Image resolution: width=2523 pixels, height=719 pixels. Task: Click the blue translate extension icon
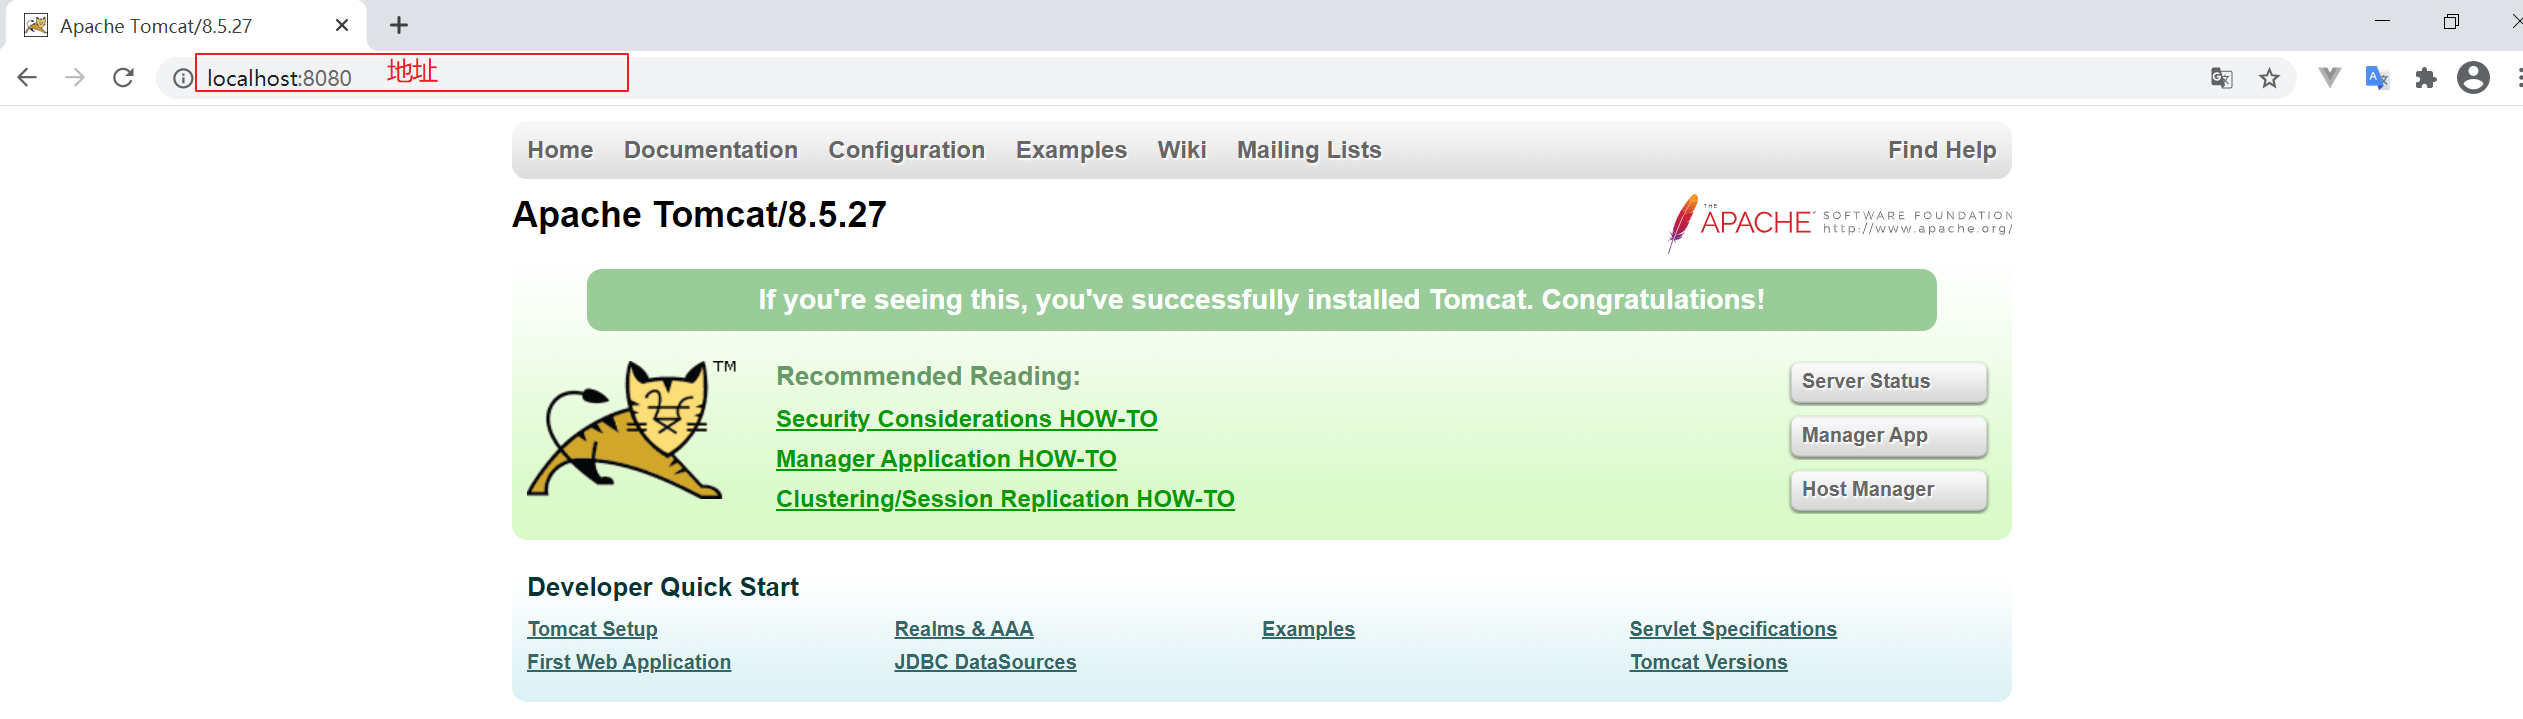pyautogui.click(x=2377, y=77)
